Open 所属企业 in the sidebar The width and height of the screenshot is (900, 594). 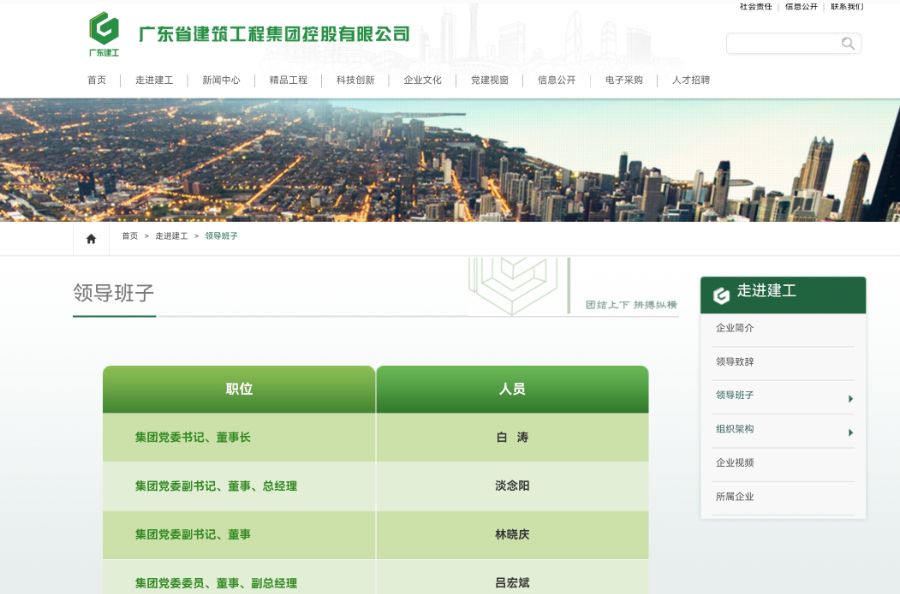(735, 497)
